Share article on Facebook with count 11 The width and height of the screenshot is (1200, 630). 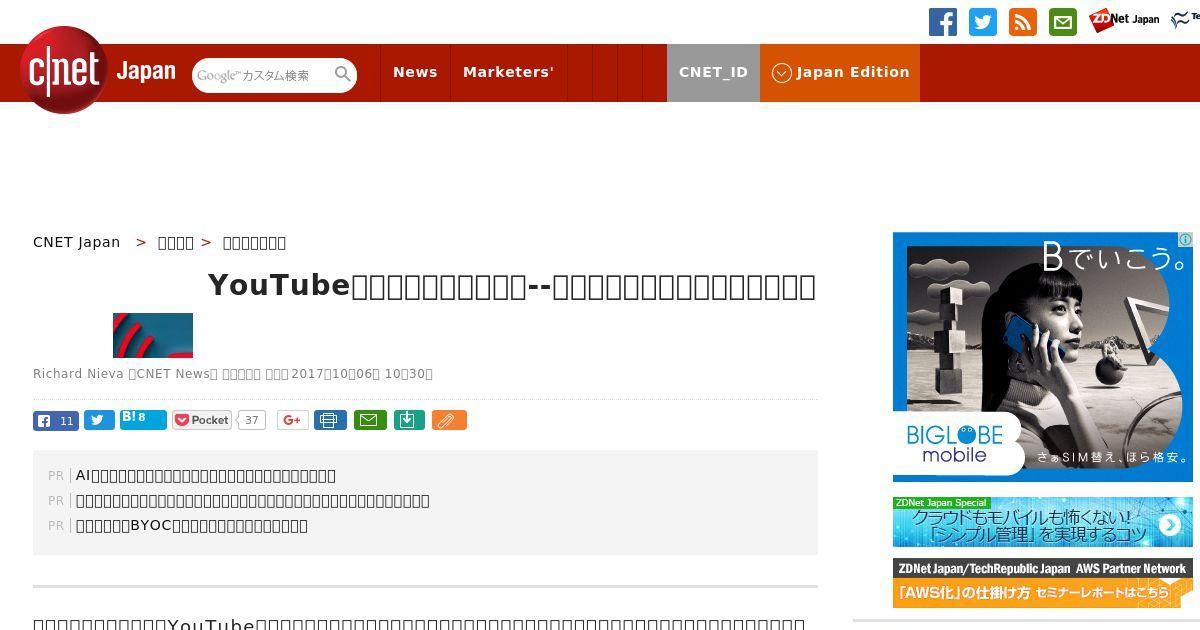[56, 421]
